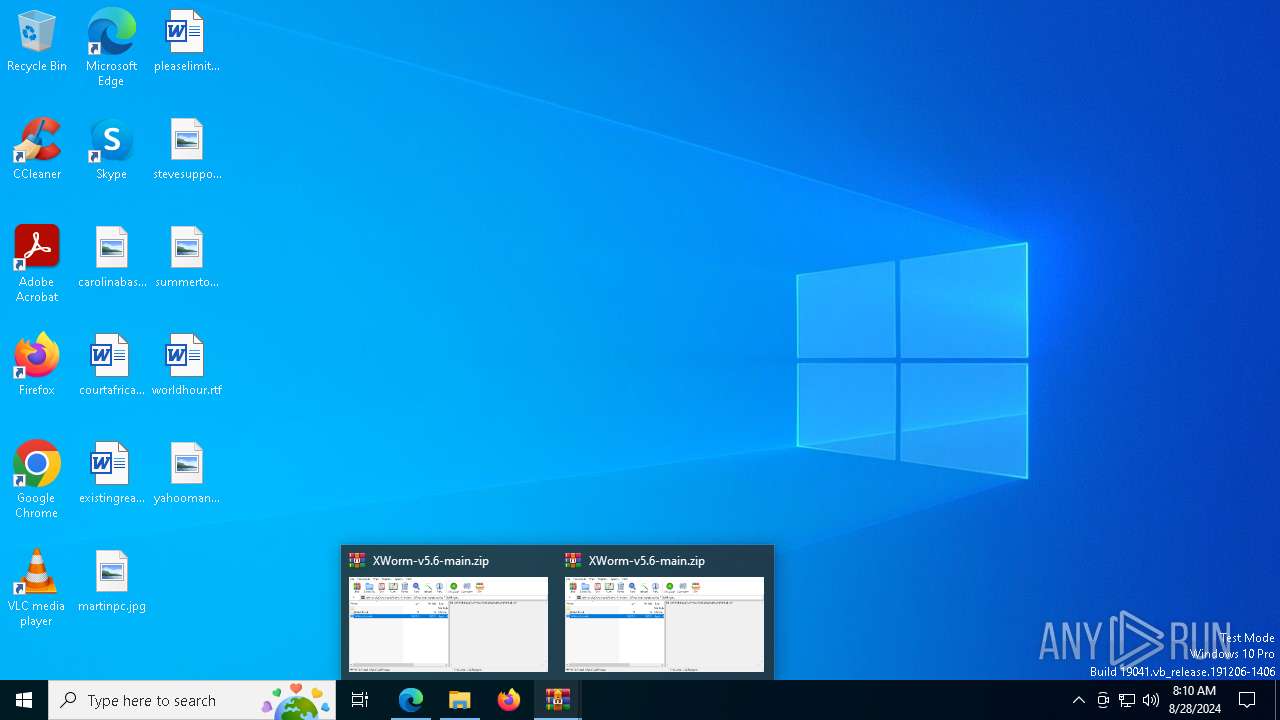Open Firefox from the taskbar
1280x720 pixels.
click(x=509, y=700)
